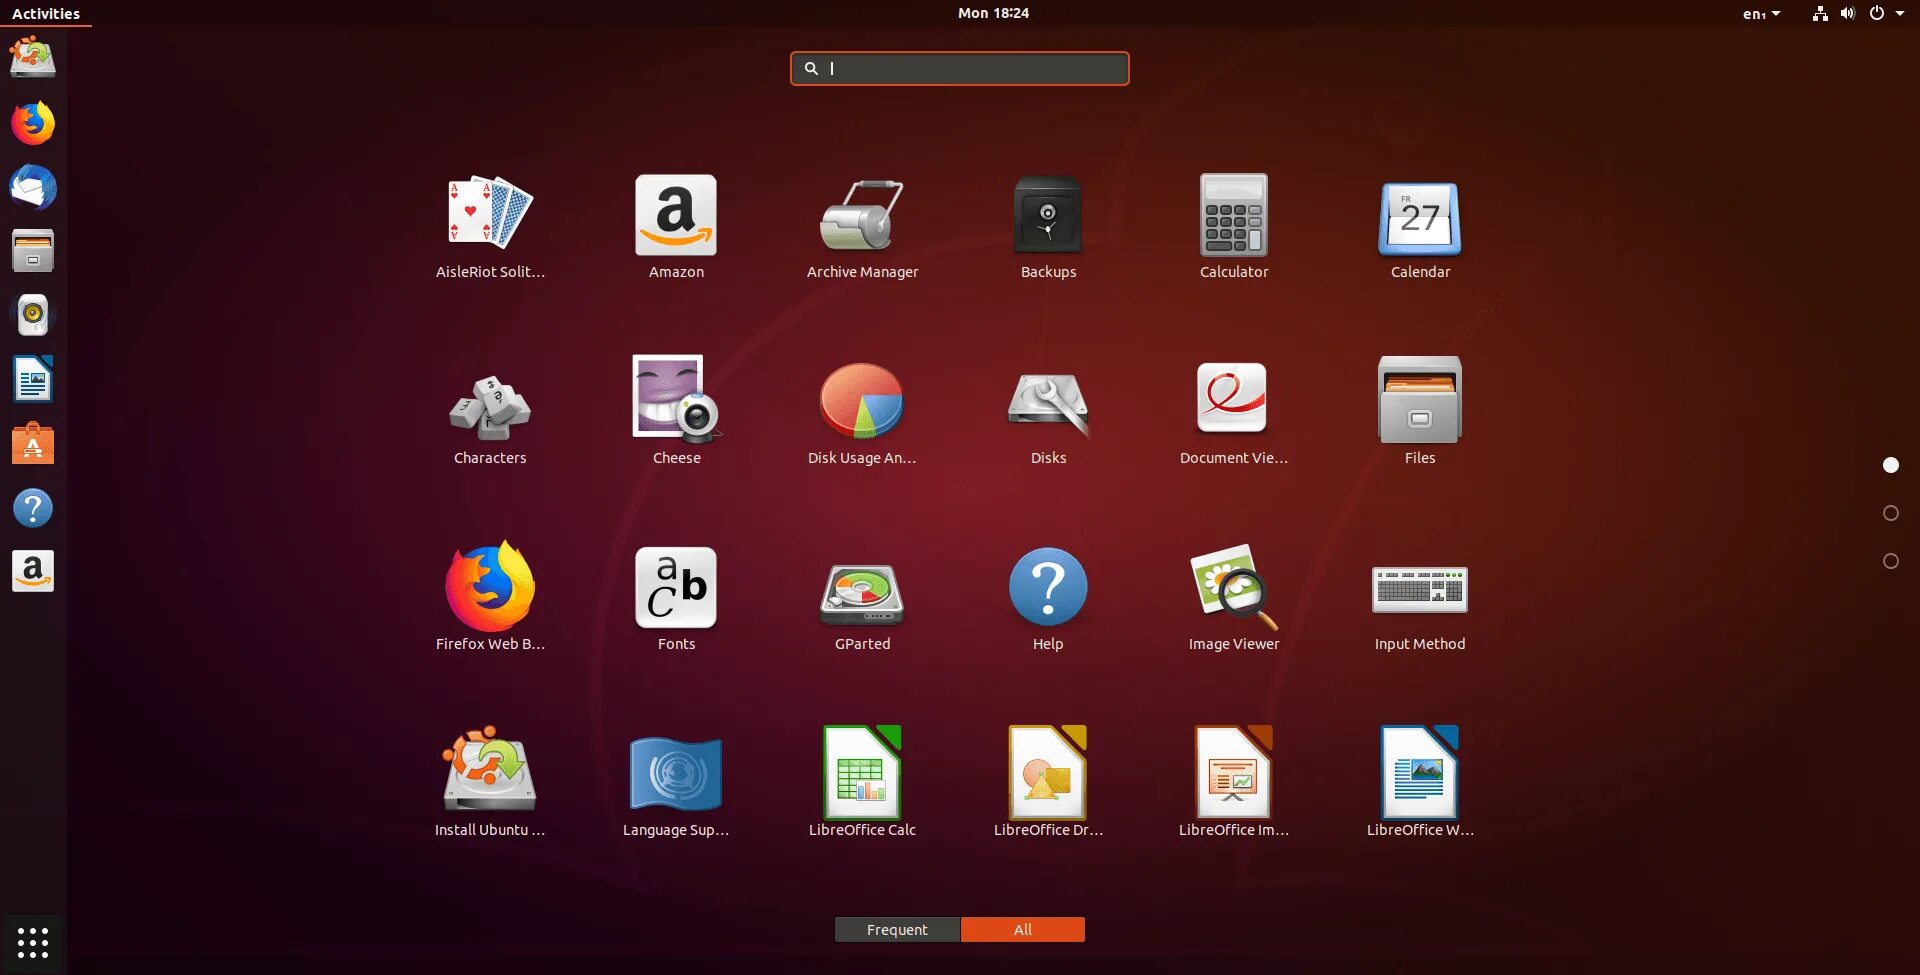1920x975 pixels.
Task: Open the Amazon app in the grid
Action: tap(676, 228)
